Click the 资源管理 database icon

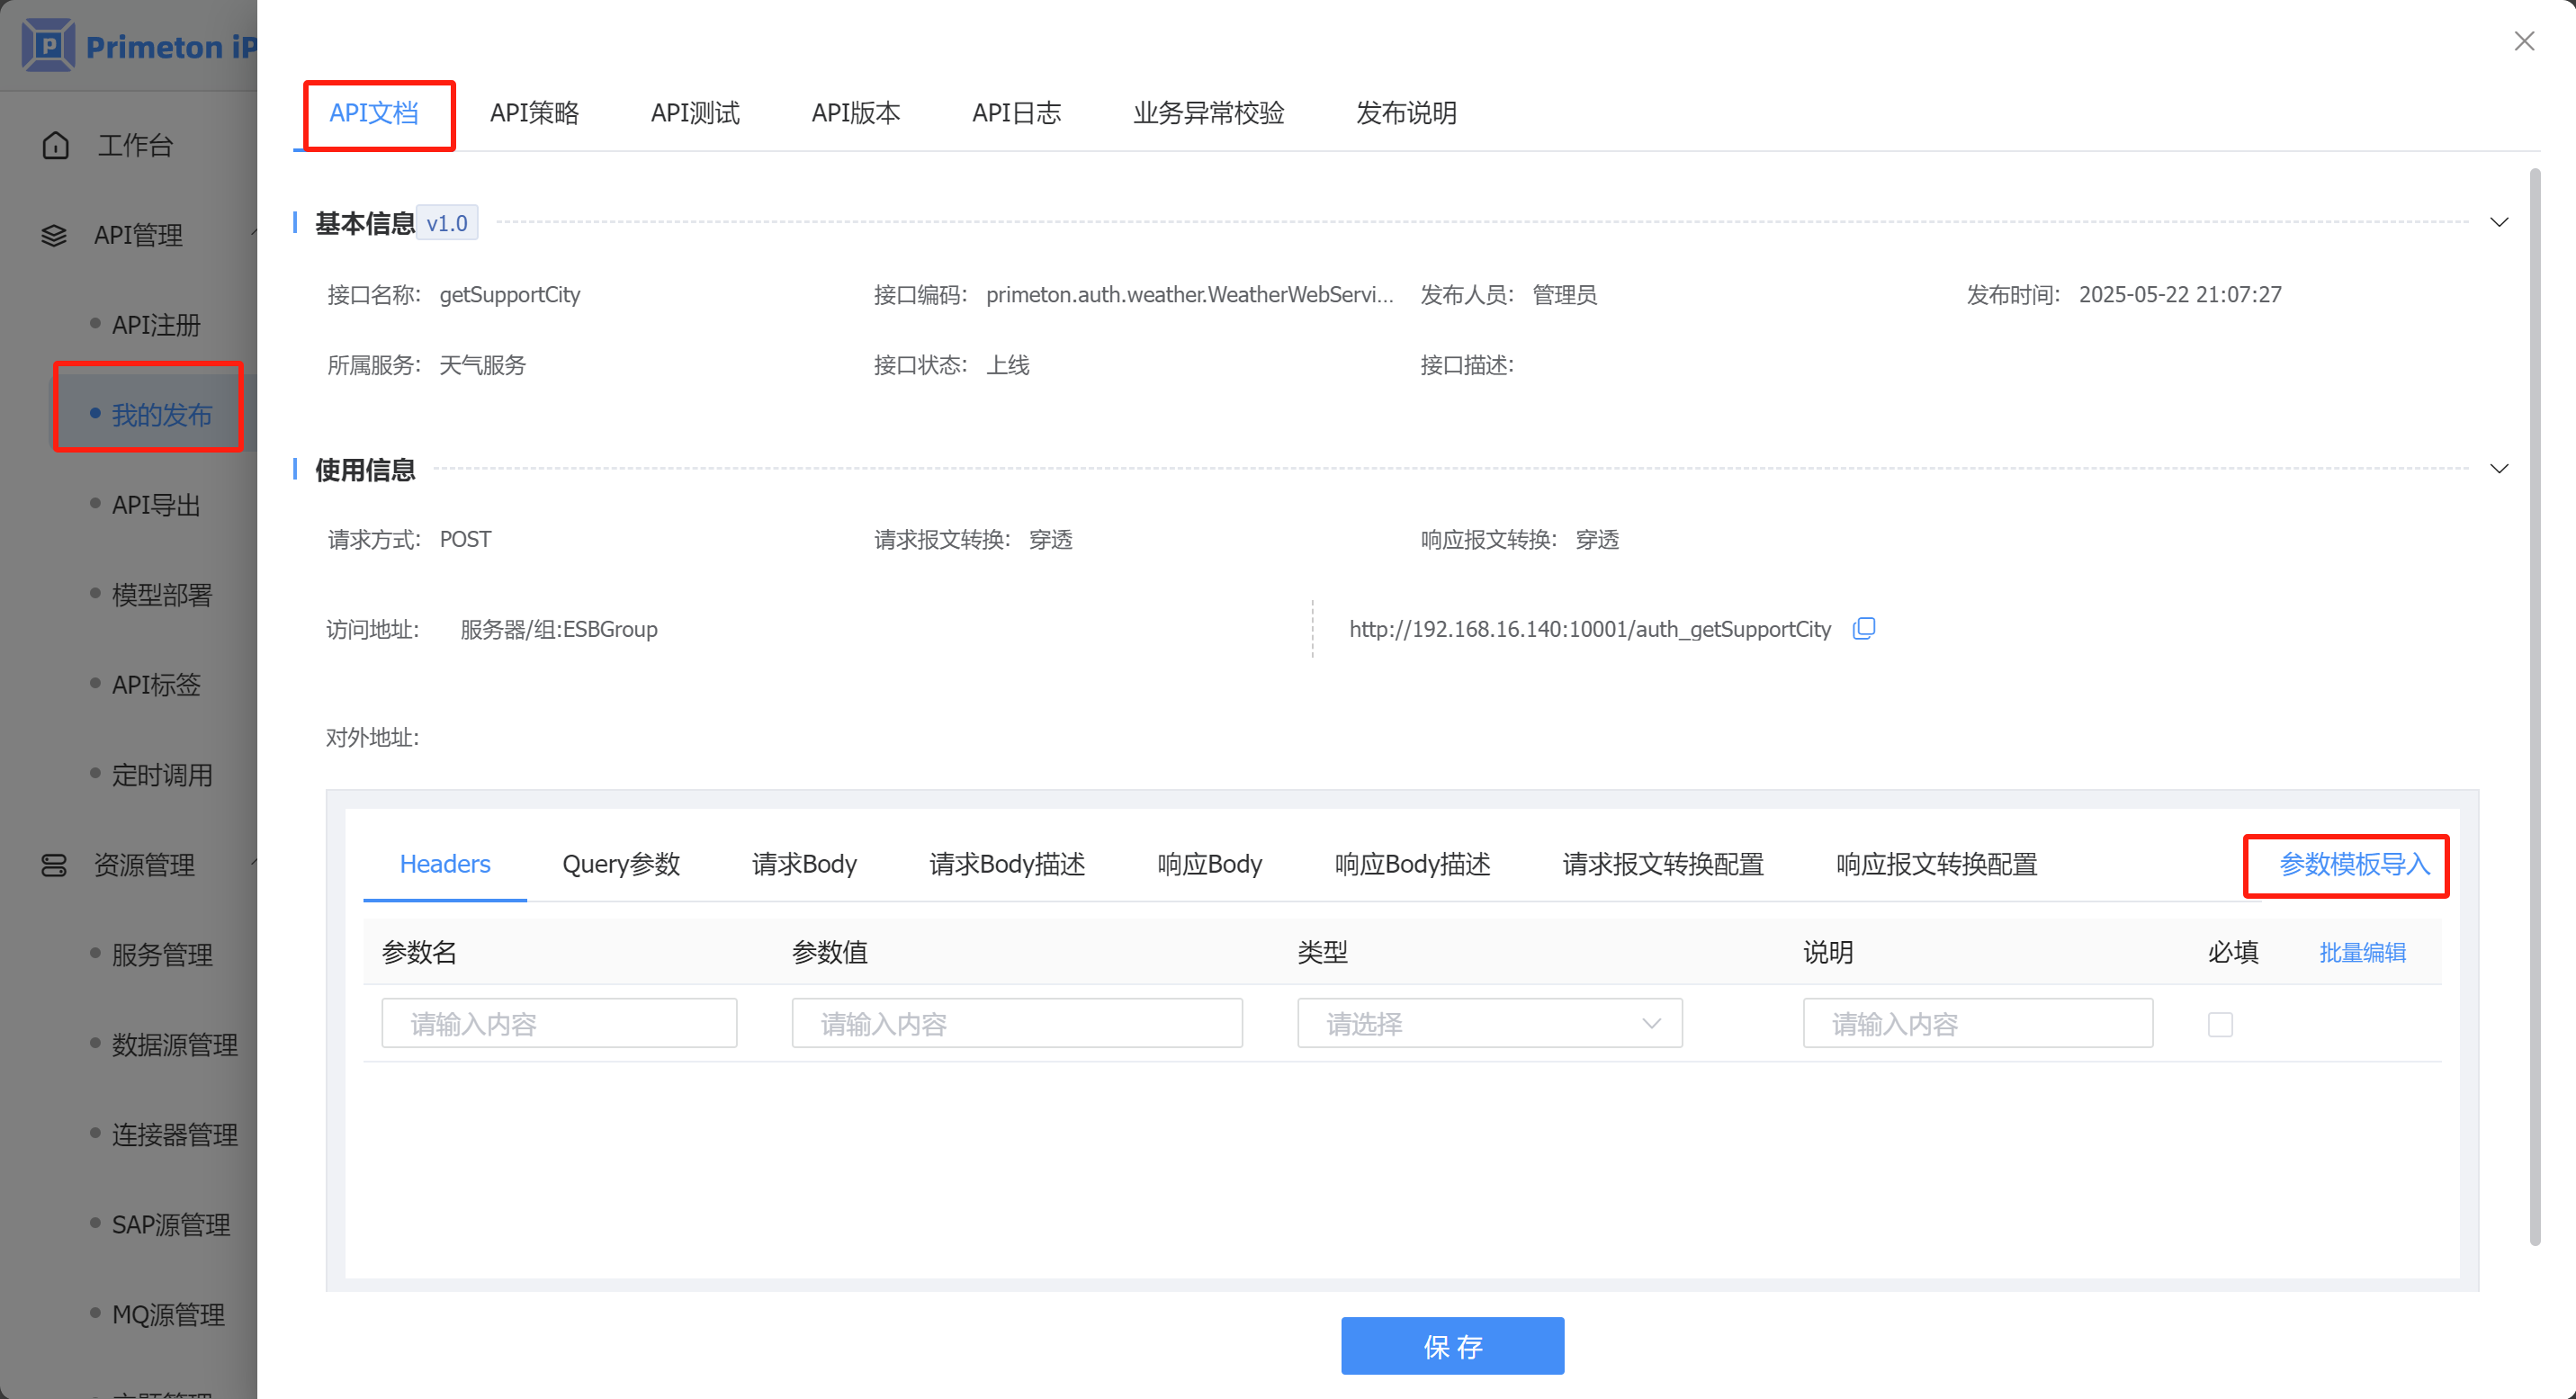click(x=54, y=865)
